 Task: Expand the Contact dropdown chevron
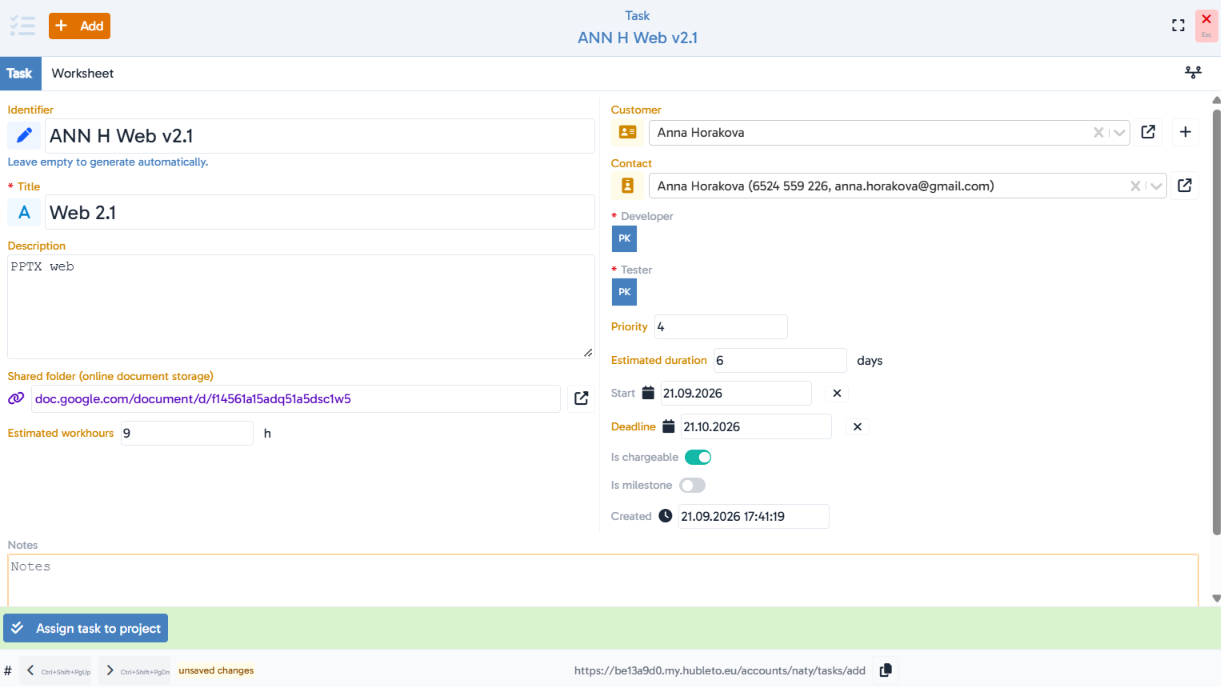[1156, 186]
